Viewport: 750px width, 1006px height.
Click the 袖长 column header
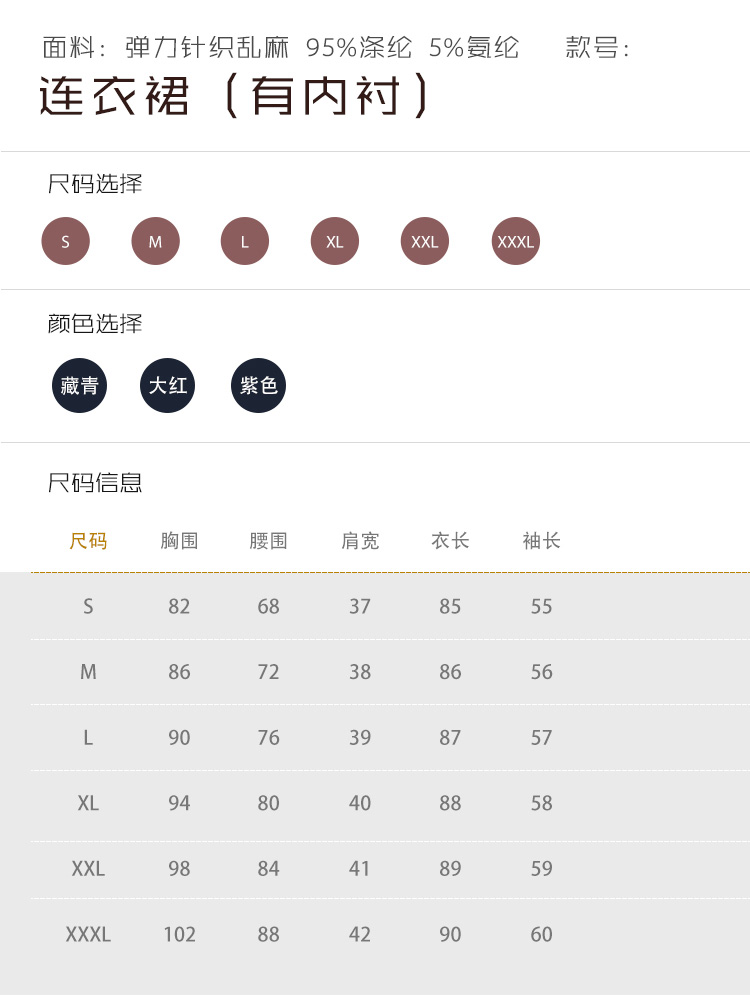[541, 541]
